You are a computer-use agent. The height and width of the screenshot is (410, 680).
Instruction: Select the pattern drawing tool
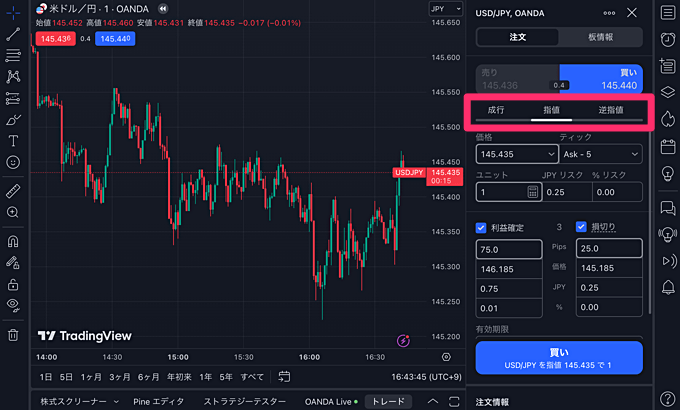13,76
